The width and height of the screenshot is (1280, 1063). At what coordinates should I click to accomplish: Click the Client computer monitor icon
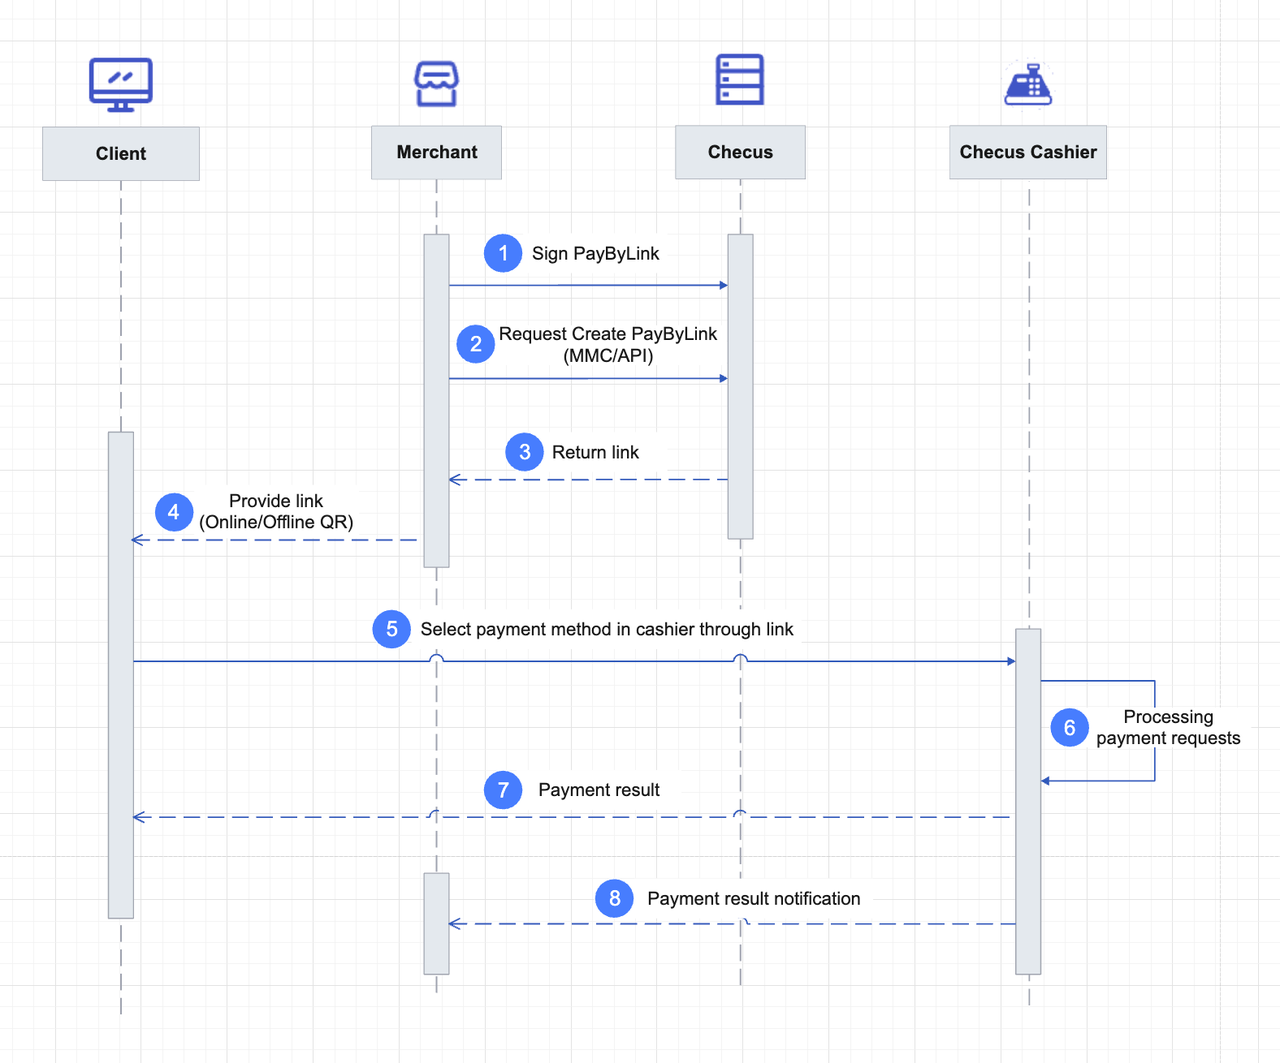[120, 84]
